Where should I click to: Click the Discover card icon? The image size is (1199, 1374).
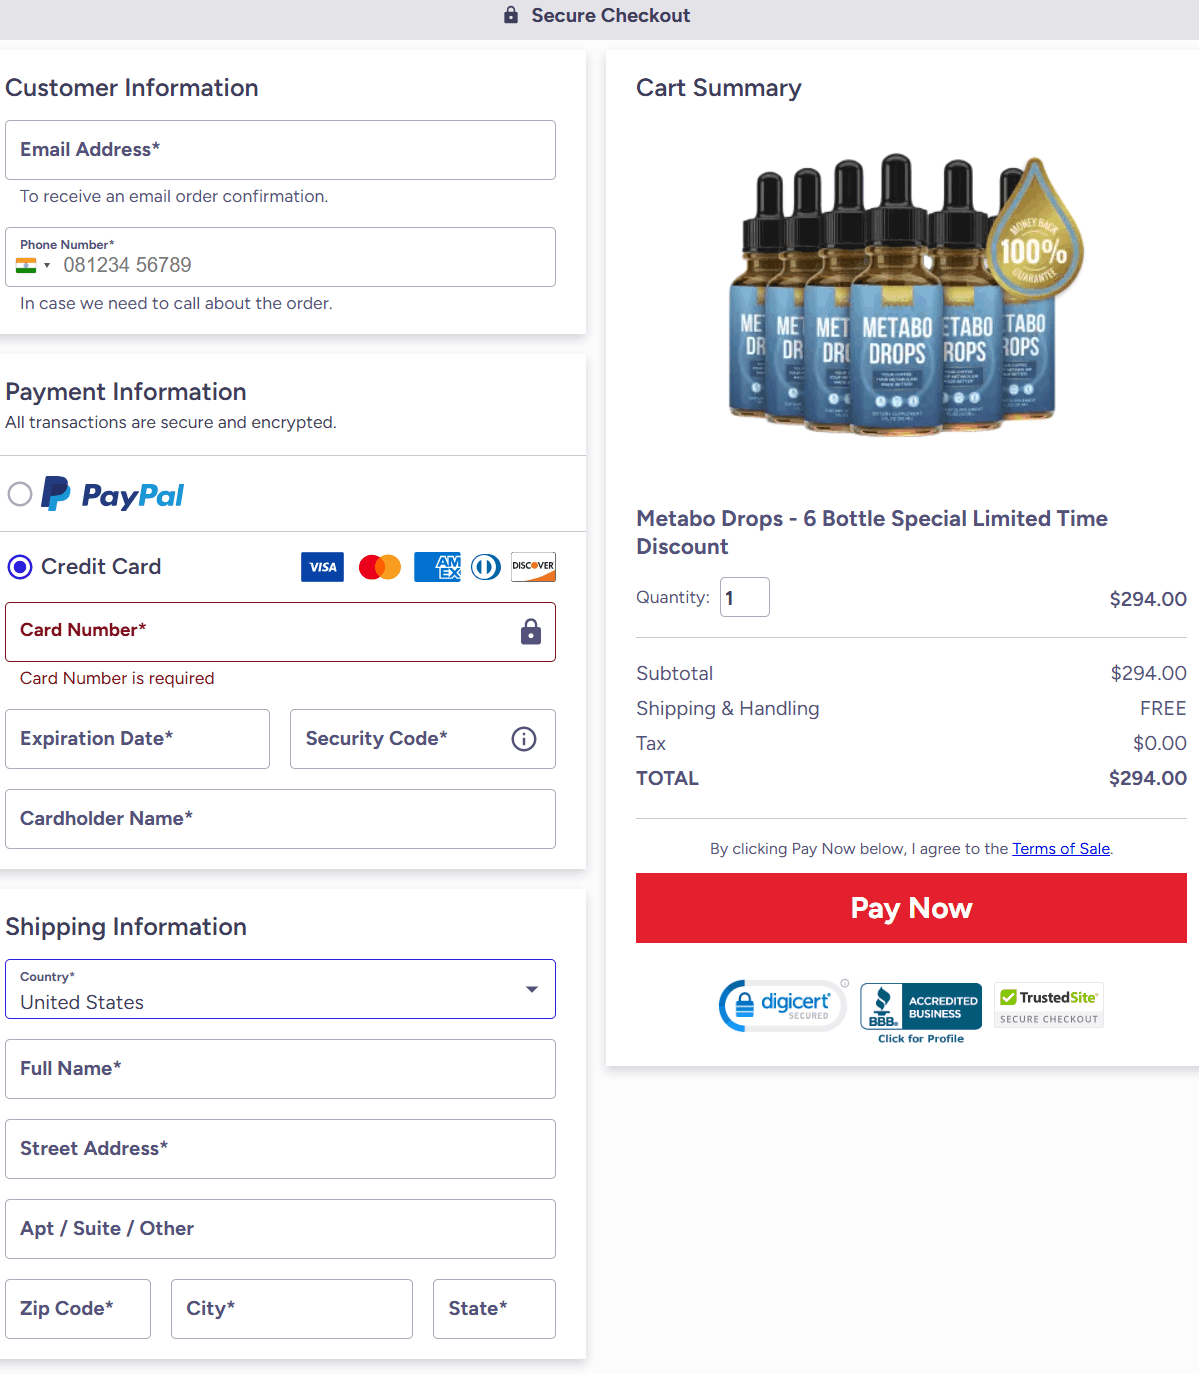(533, 567)
